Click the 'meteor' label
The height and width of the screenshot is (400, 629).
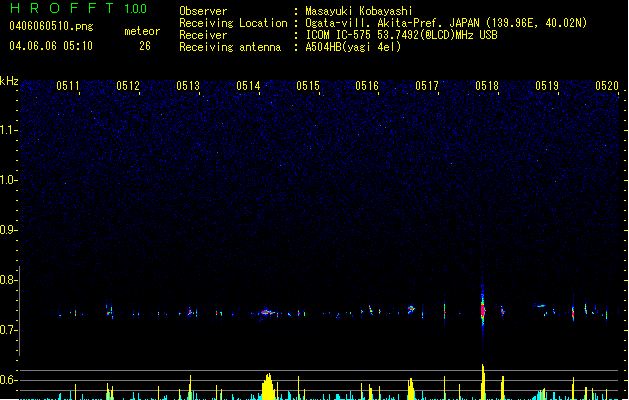(142, 31)
